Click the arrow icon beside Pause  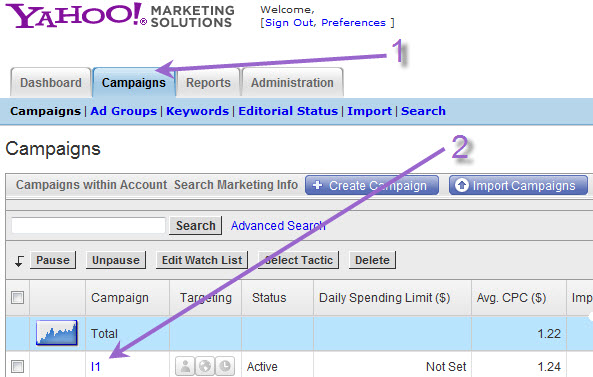point(19,261)
